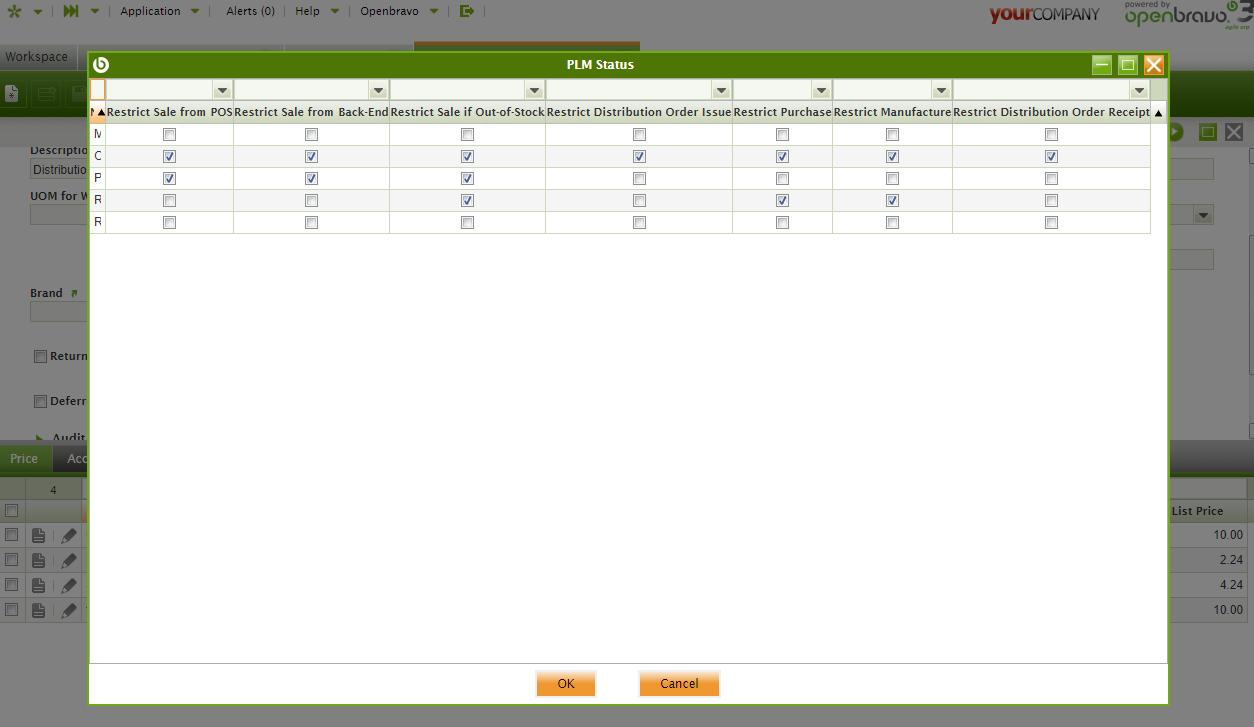Click the Cancel button
The height and width of the screenshot is (727, 1254).
coord(679,684)
